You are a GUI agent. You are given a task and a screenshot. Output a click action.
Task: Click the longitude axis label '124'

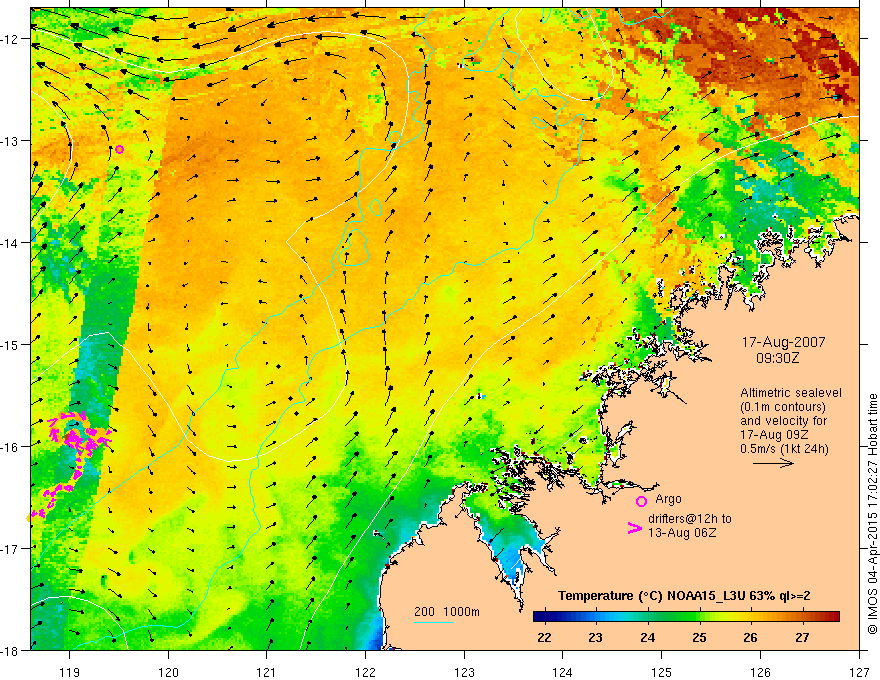[563, 672]
